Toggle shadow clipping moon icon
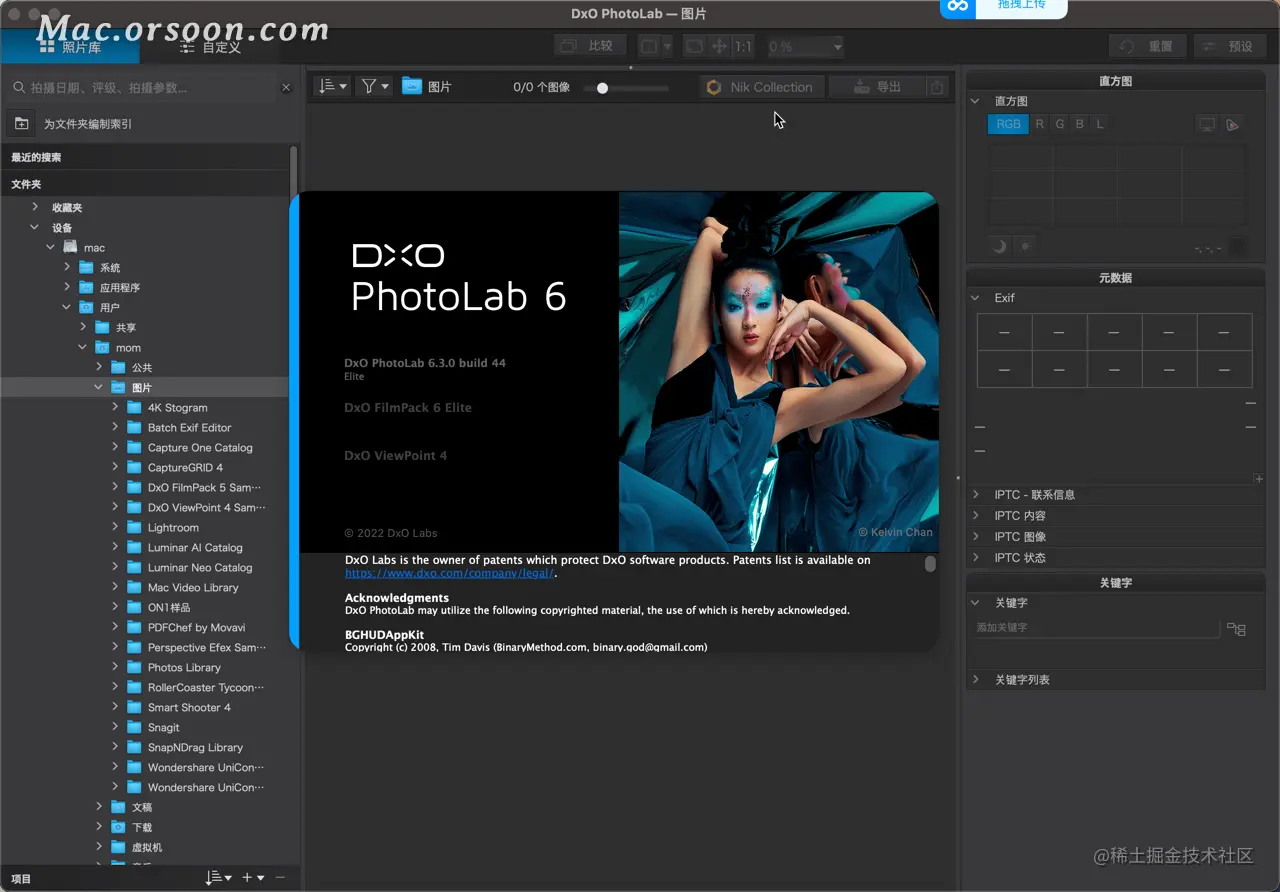This screenshot has height=892, width=1280. [999, 246]
